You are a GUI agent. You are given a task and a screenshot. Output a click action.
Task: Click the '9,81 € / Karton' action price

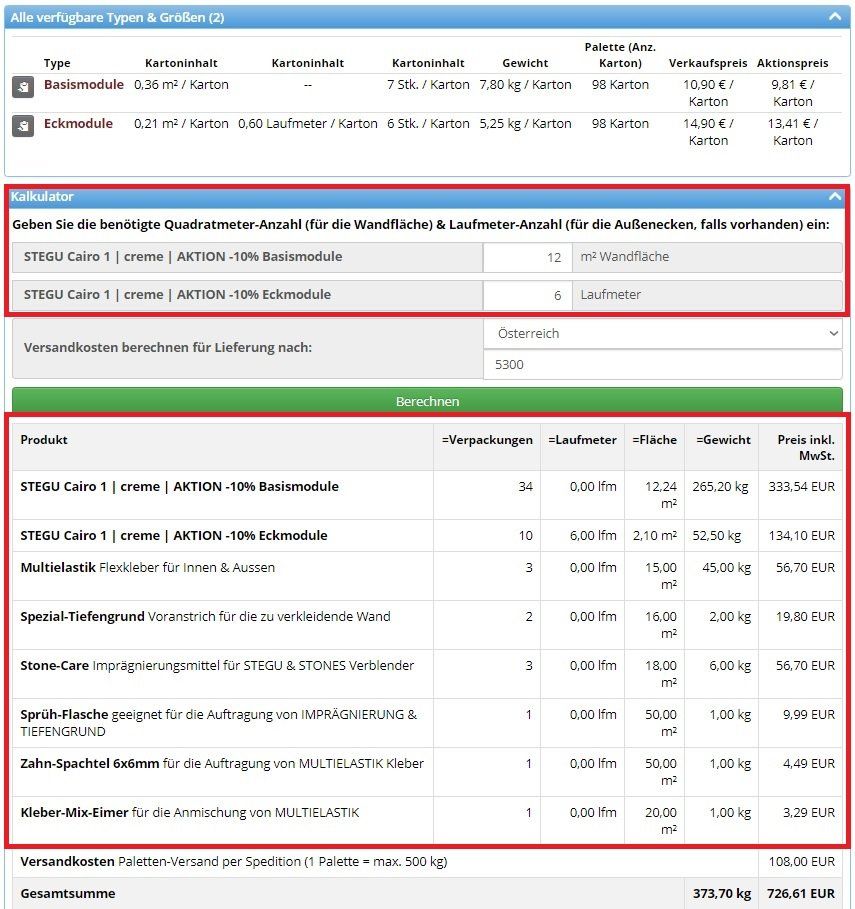[x=792, y=93]
